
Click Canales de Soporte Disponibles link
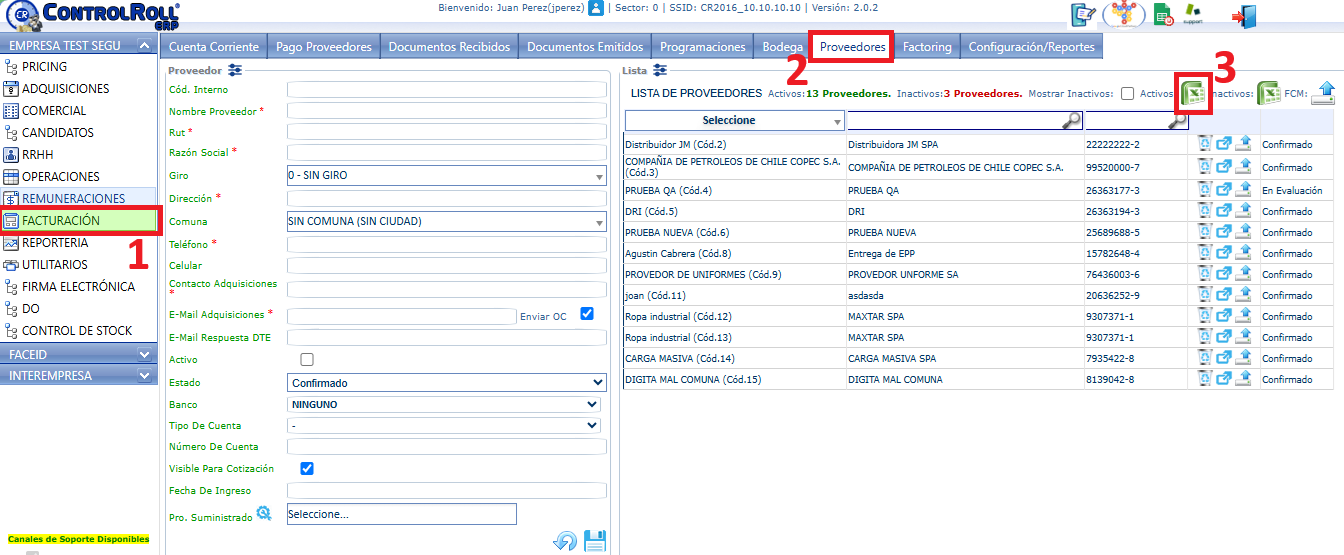pos(78,539)
